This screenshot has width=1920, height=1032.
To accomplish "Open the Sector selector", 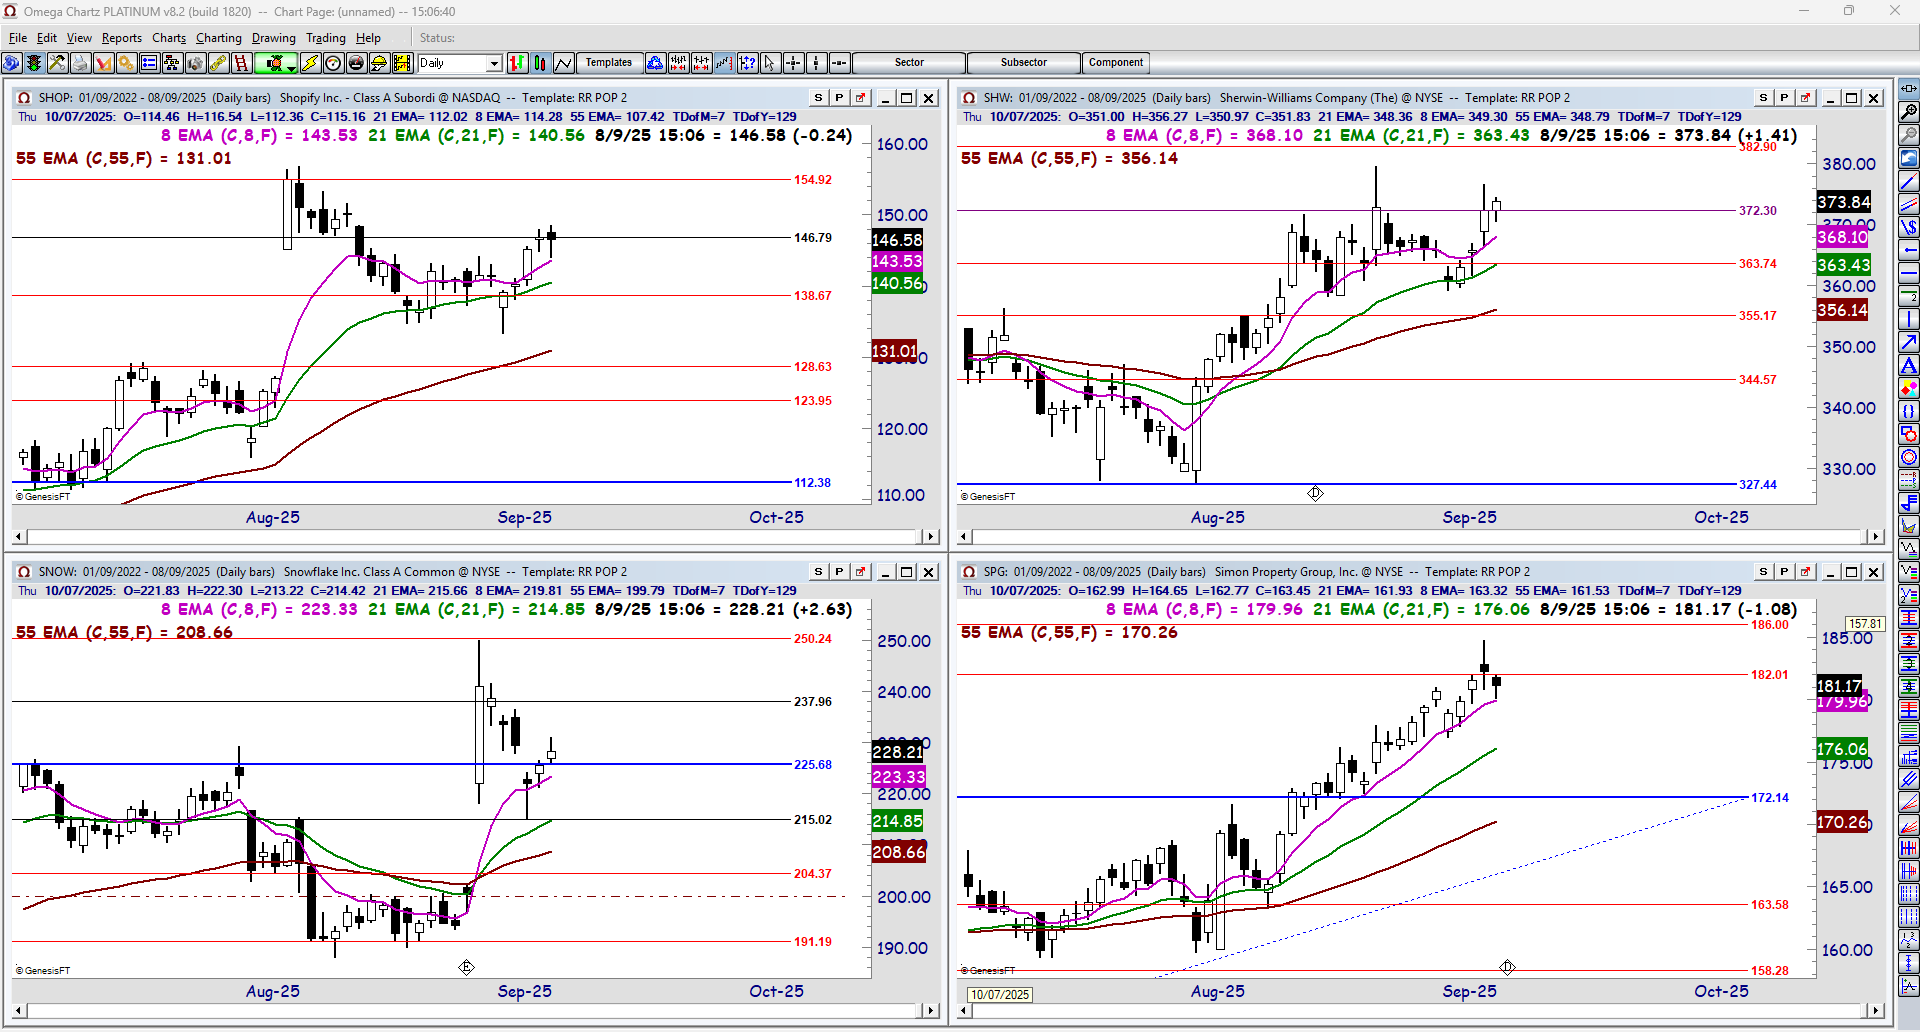I will click(x=909, y=63).
